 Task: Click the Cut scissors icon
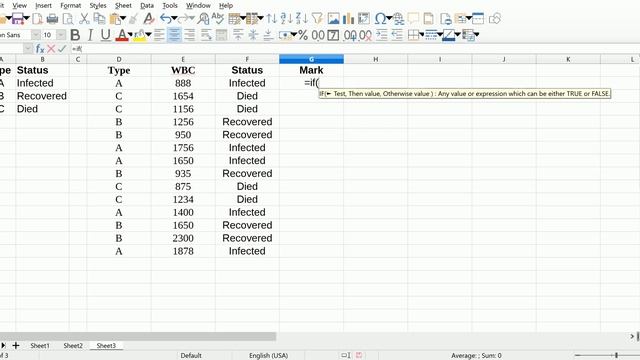coord(84,19)
